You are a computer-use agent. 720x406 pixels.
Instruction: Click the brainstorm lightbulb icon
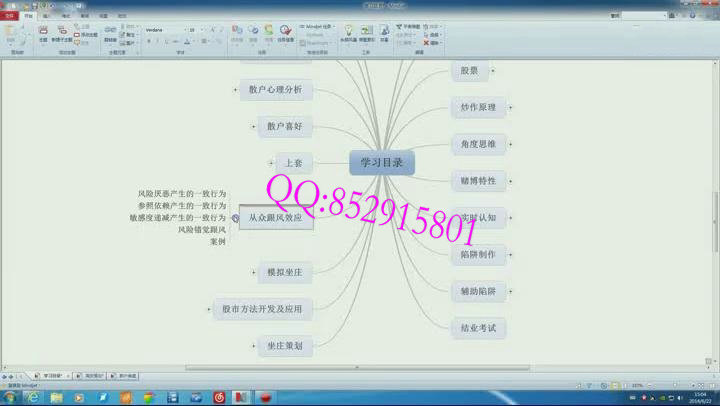(349, 31)
